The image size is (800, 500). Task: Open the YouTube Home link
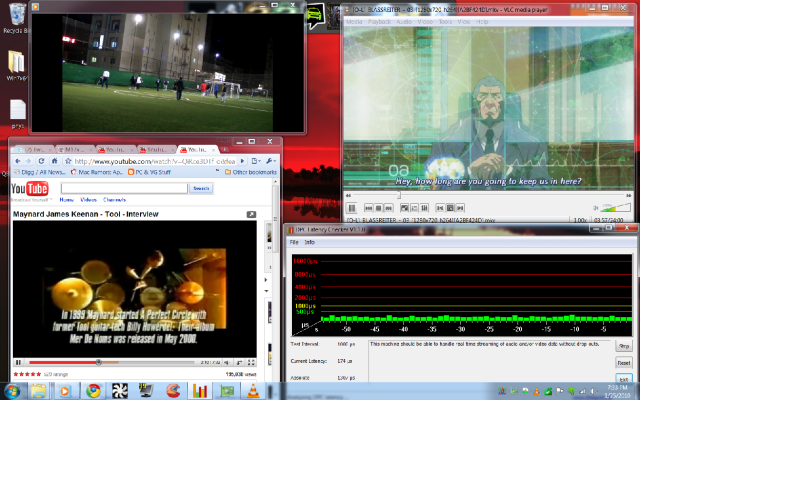pyautogui.click(x=67, y=200)
